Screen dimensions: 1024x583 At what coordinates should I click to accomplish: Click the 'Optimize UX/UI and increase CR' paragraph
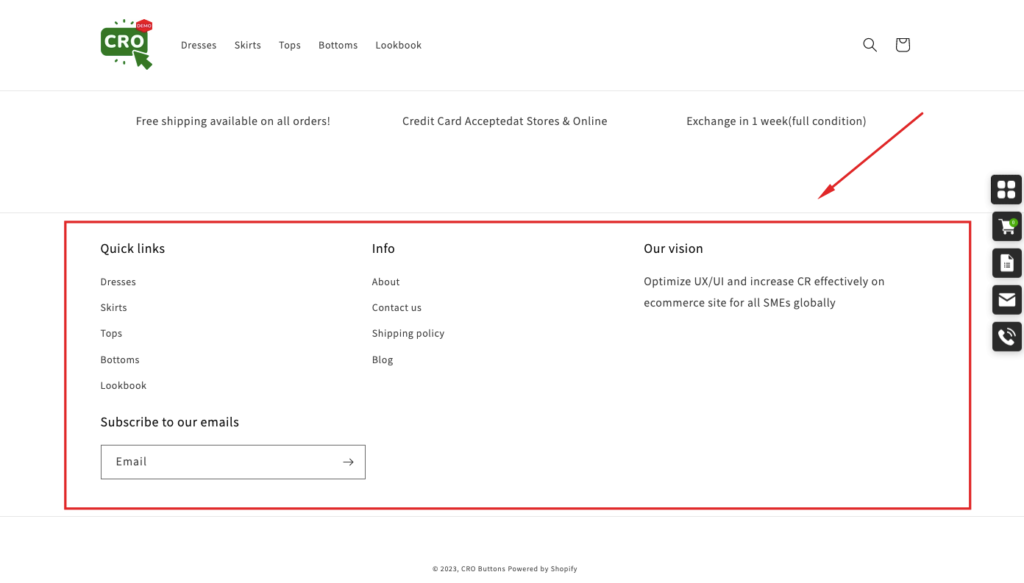(x=764, y=292)
